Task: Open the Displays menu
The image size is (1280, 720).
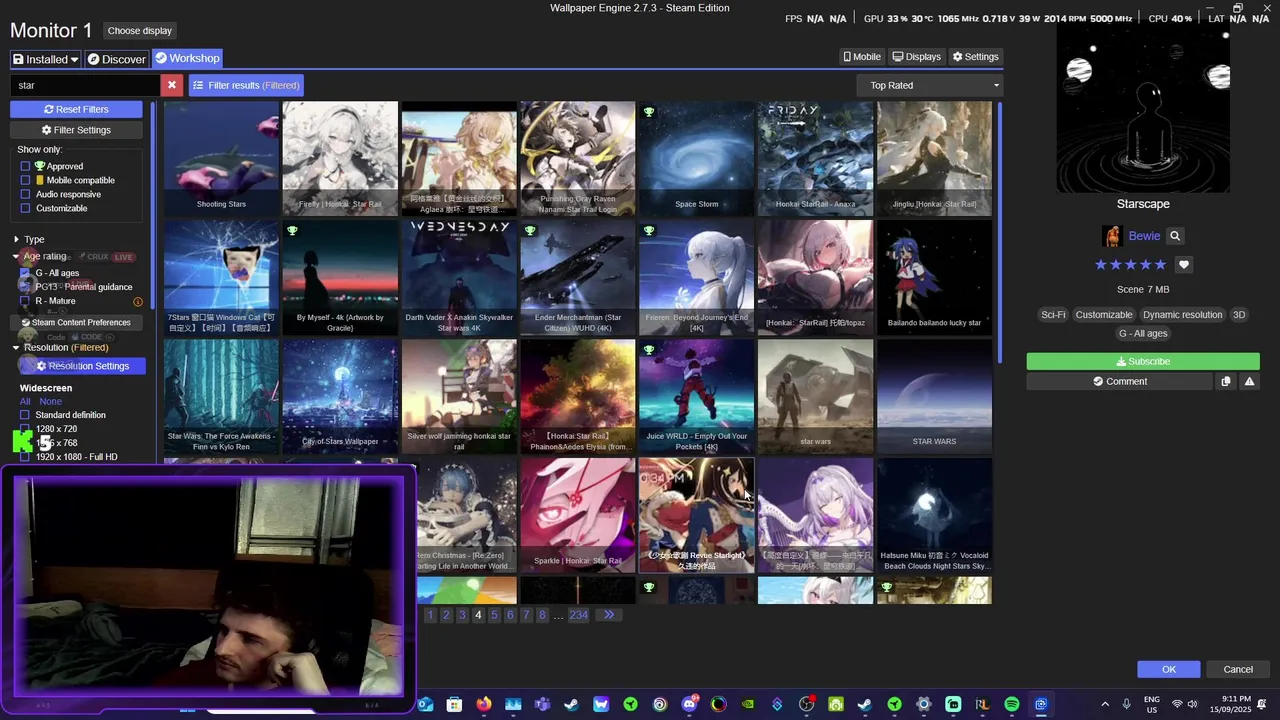Action: tap(917, 57)
